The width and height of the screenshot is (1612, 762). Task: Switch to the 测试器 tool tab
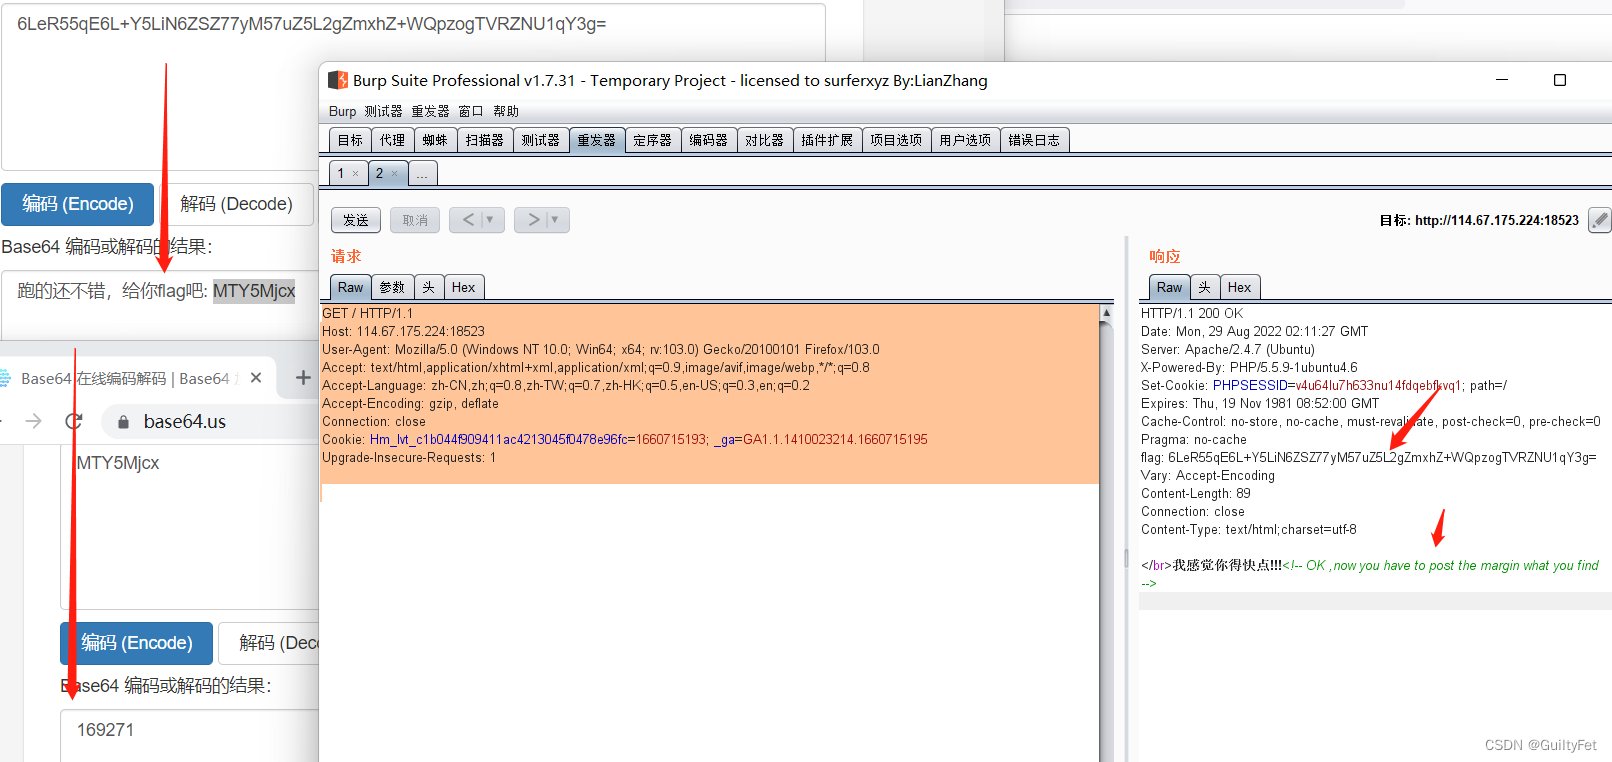[541, 140]
